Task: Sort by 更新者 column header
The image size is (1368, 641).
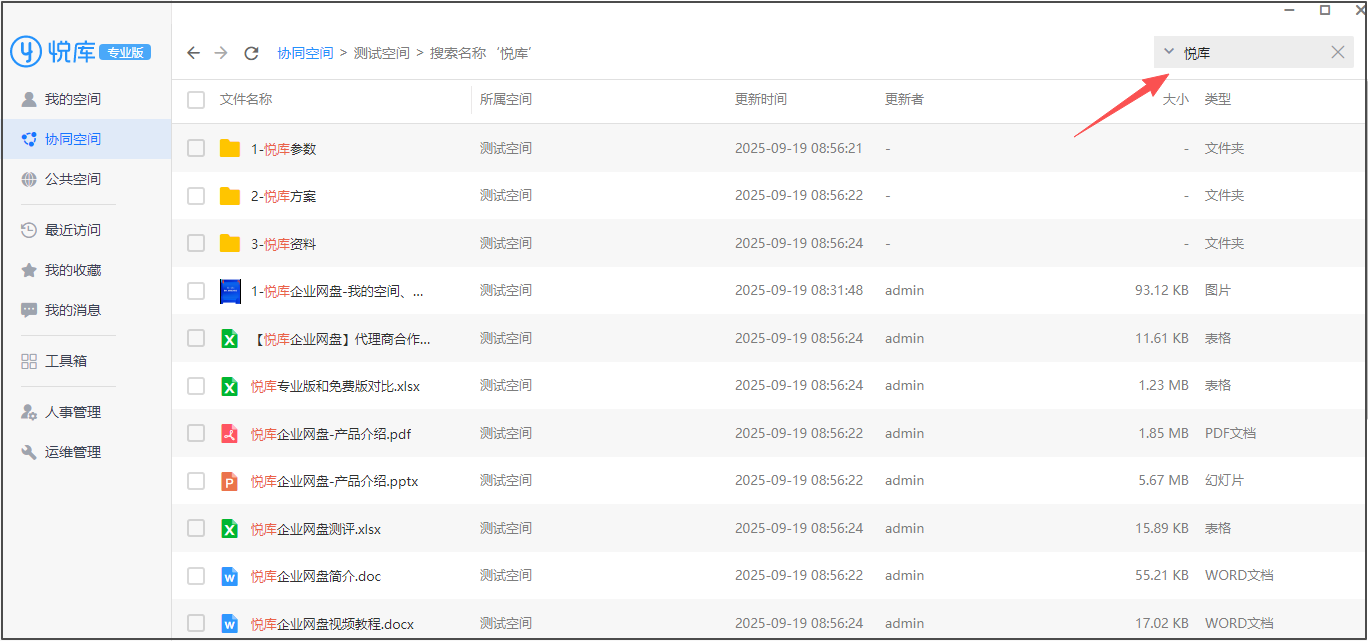Action: 904,99
